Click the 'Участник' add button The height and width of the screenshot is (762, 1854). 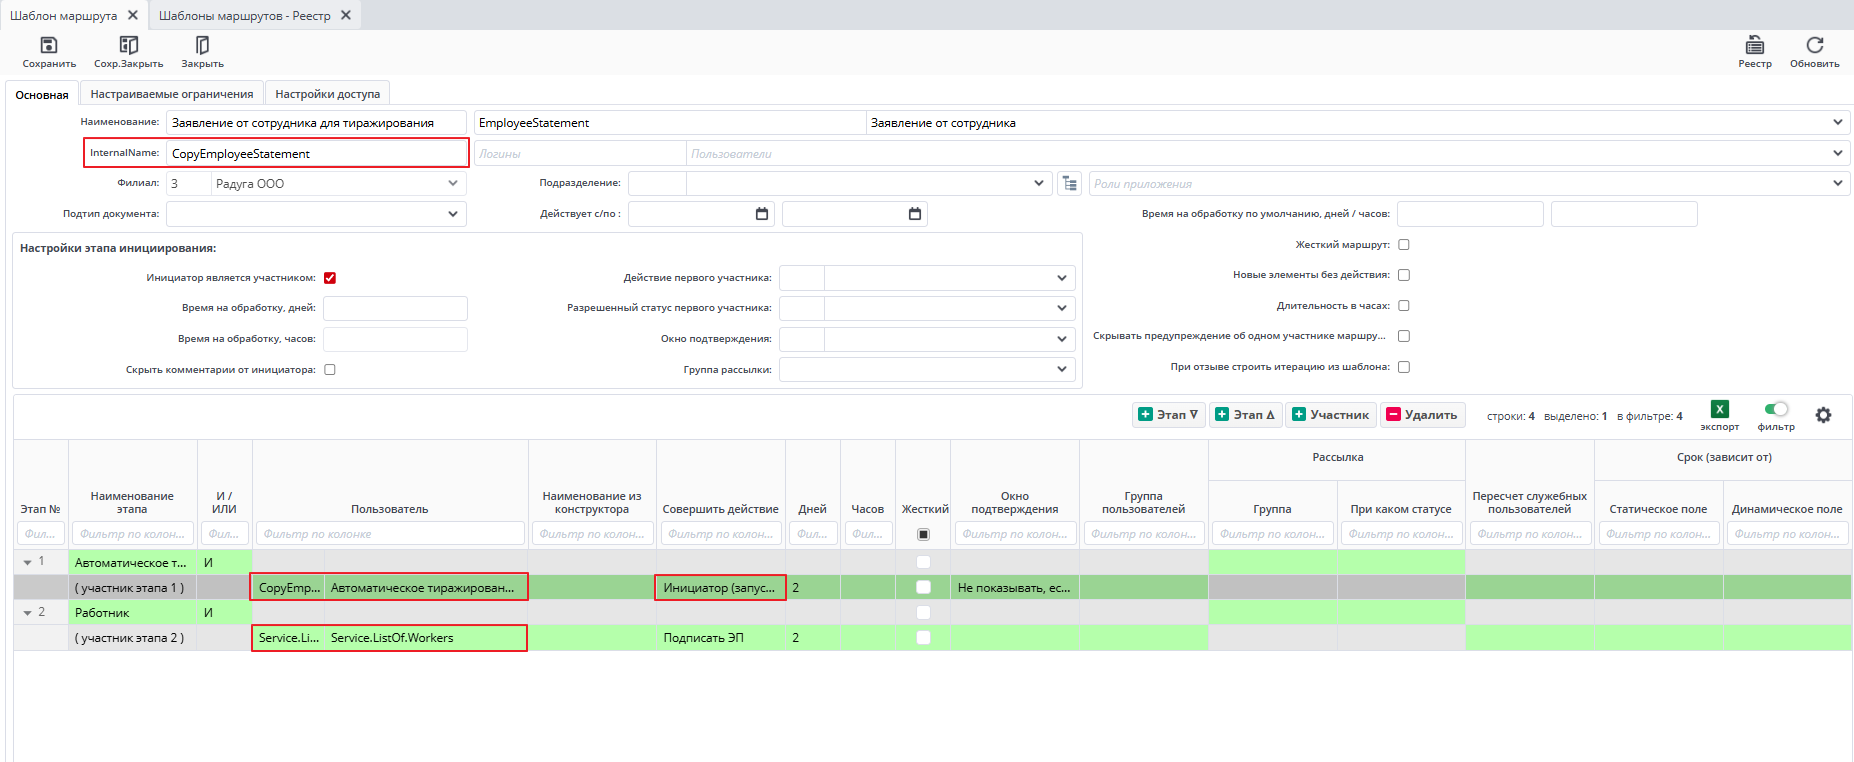pos(1330,415)
